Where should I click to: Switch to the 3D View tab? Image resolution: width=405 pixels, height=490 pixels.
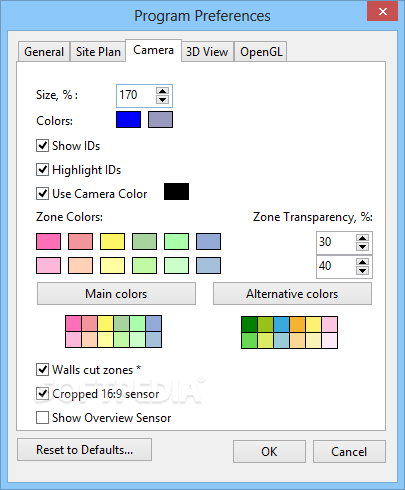[x=207, y=52]
